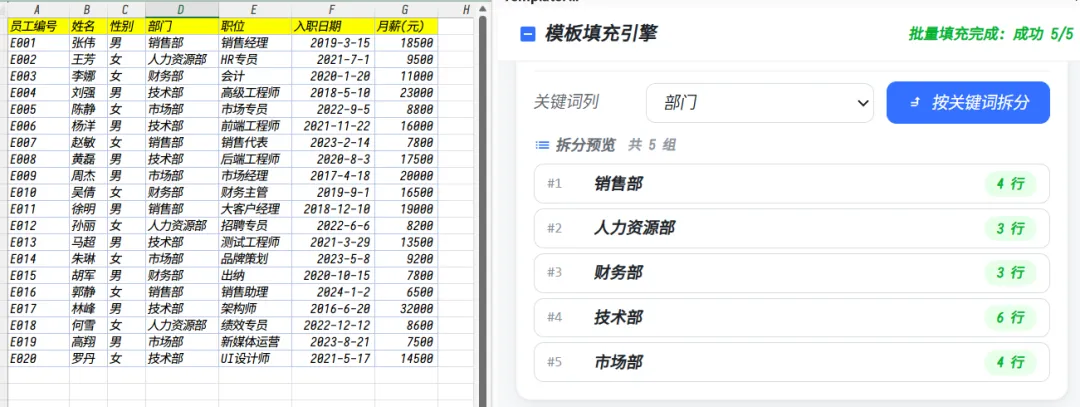Select the 市场部 split preview group
The width and height of the screenshot is (1080, 407).
[x=791, y=362]
